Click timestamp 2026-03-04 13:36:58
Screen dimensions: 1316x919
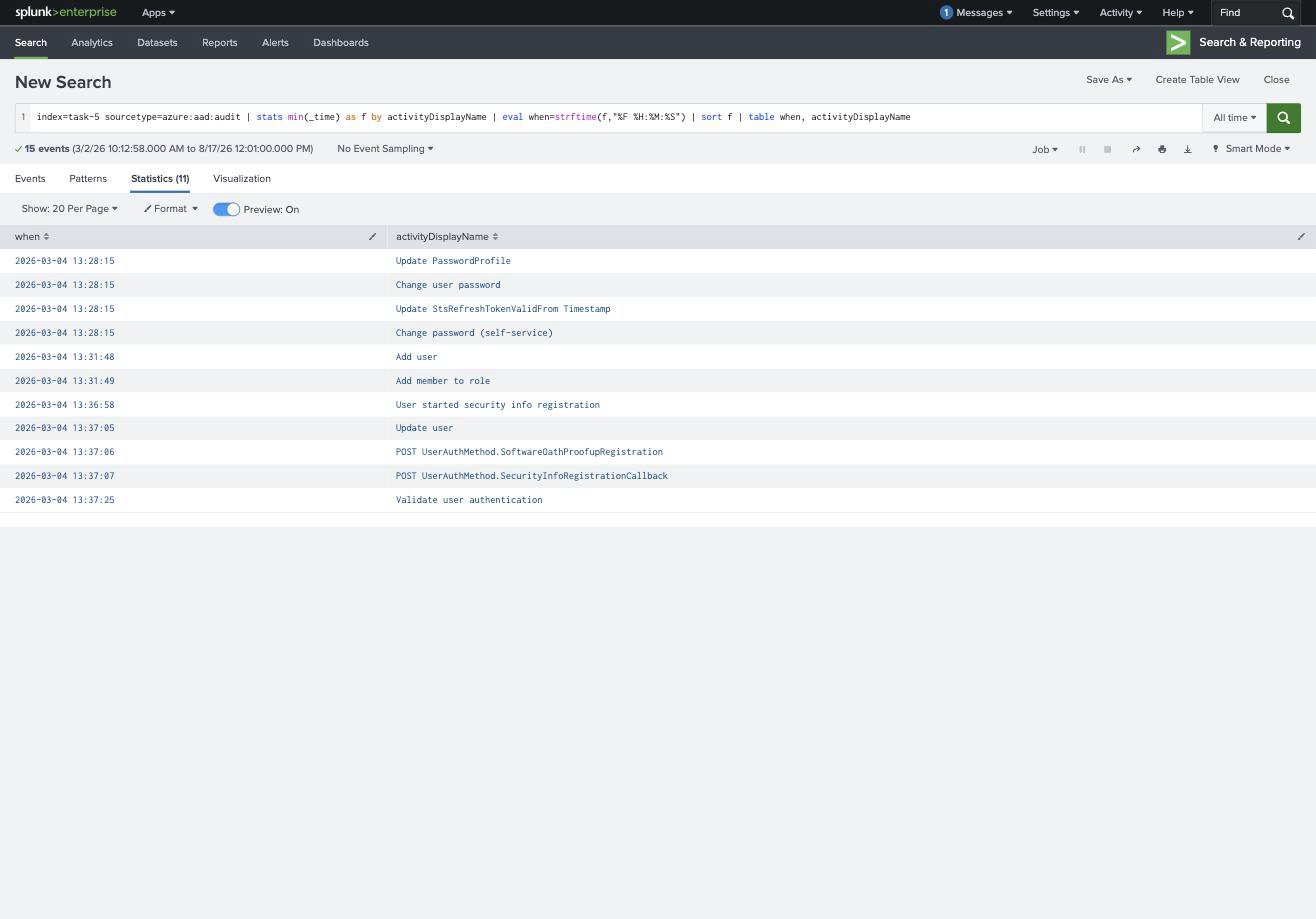[65, 405]
